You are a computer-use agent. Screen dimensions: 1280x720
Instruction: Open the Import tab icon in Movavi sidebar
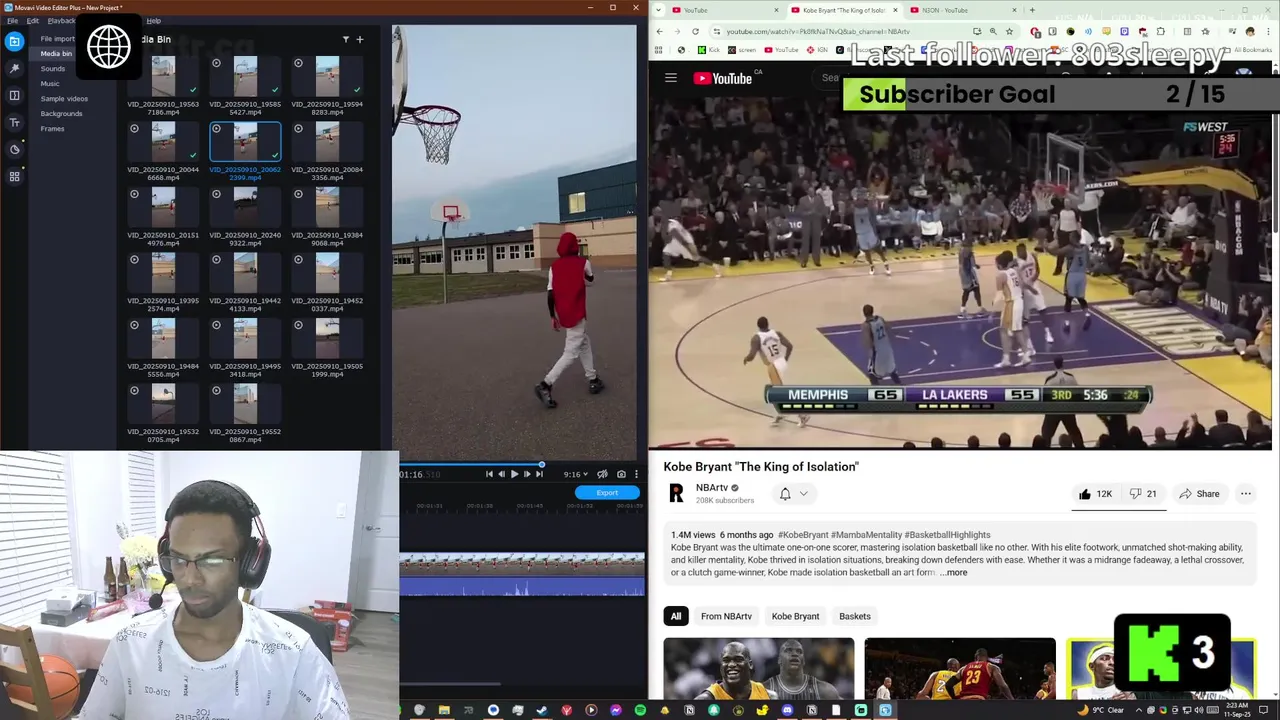click(x=14, y=41)
